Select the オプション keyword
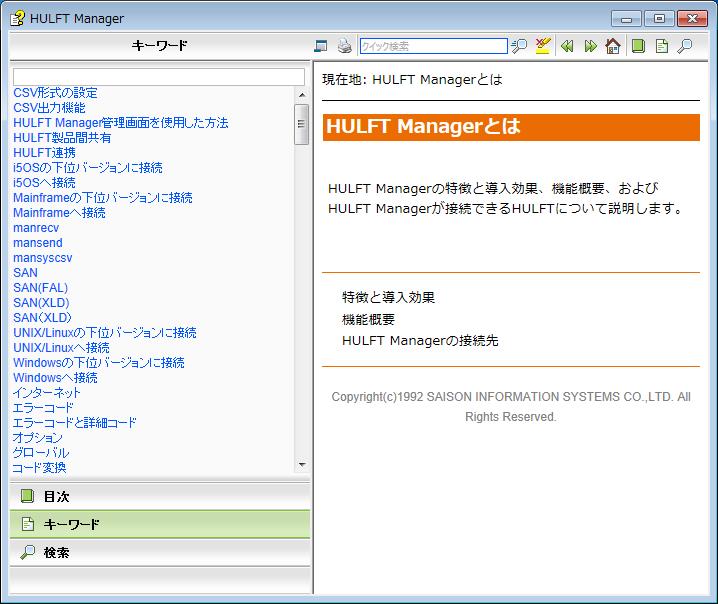Screen dimensions: 718x604 pyautogui.click(x=38, y=438)
